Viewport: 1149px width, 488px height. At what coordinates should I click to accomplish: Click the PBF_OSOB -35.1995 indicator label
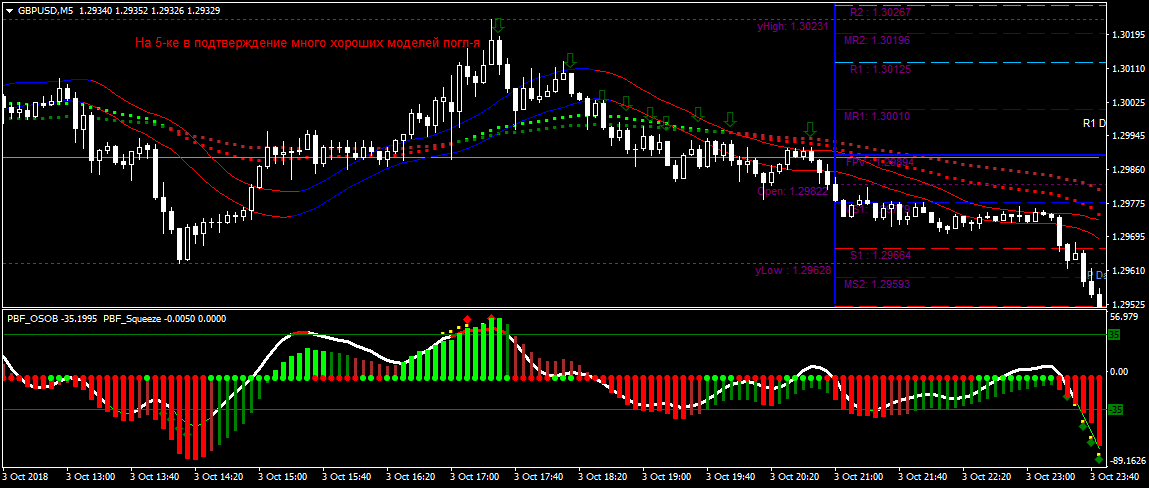click(52, 319)
